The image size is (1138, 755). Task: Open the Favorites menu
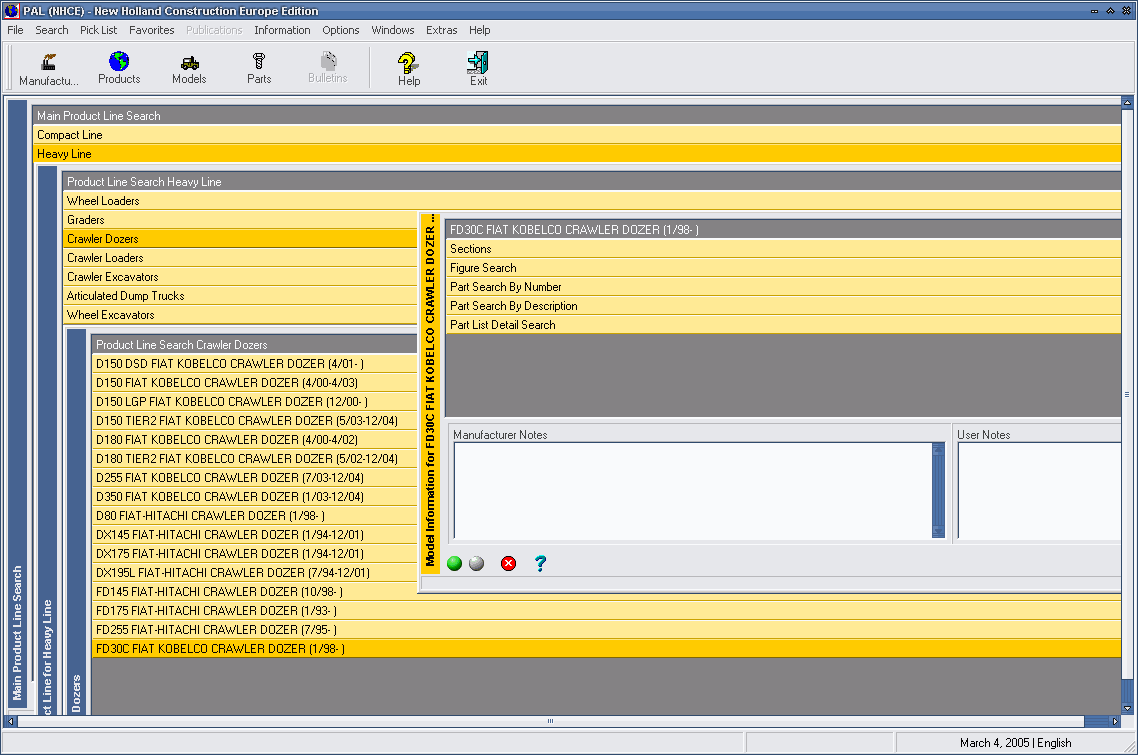pyautogui.click(x=152, y=30)
